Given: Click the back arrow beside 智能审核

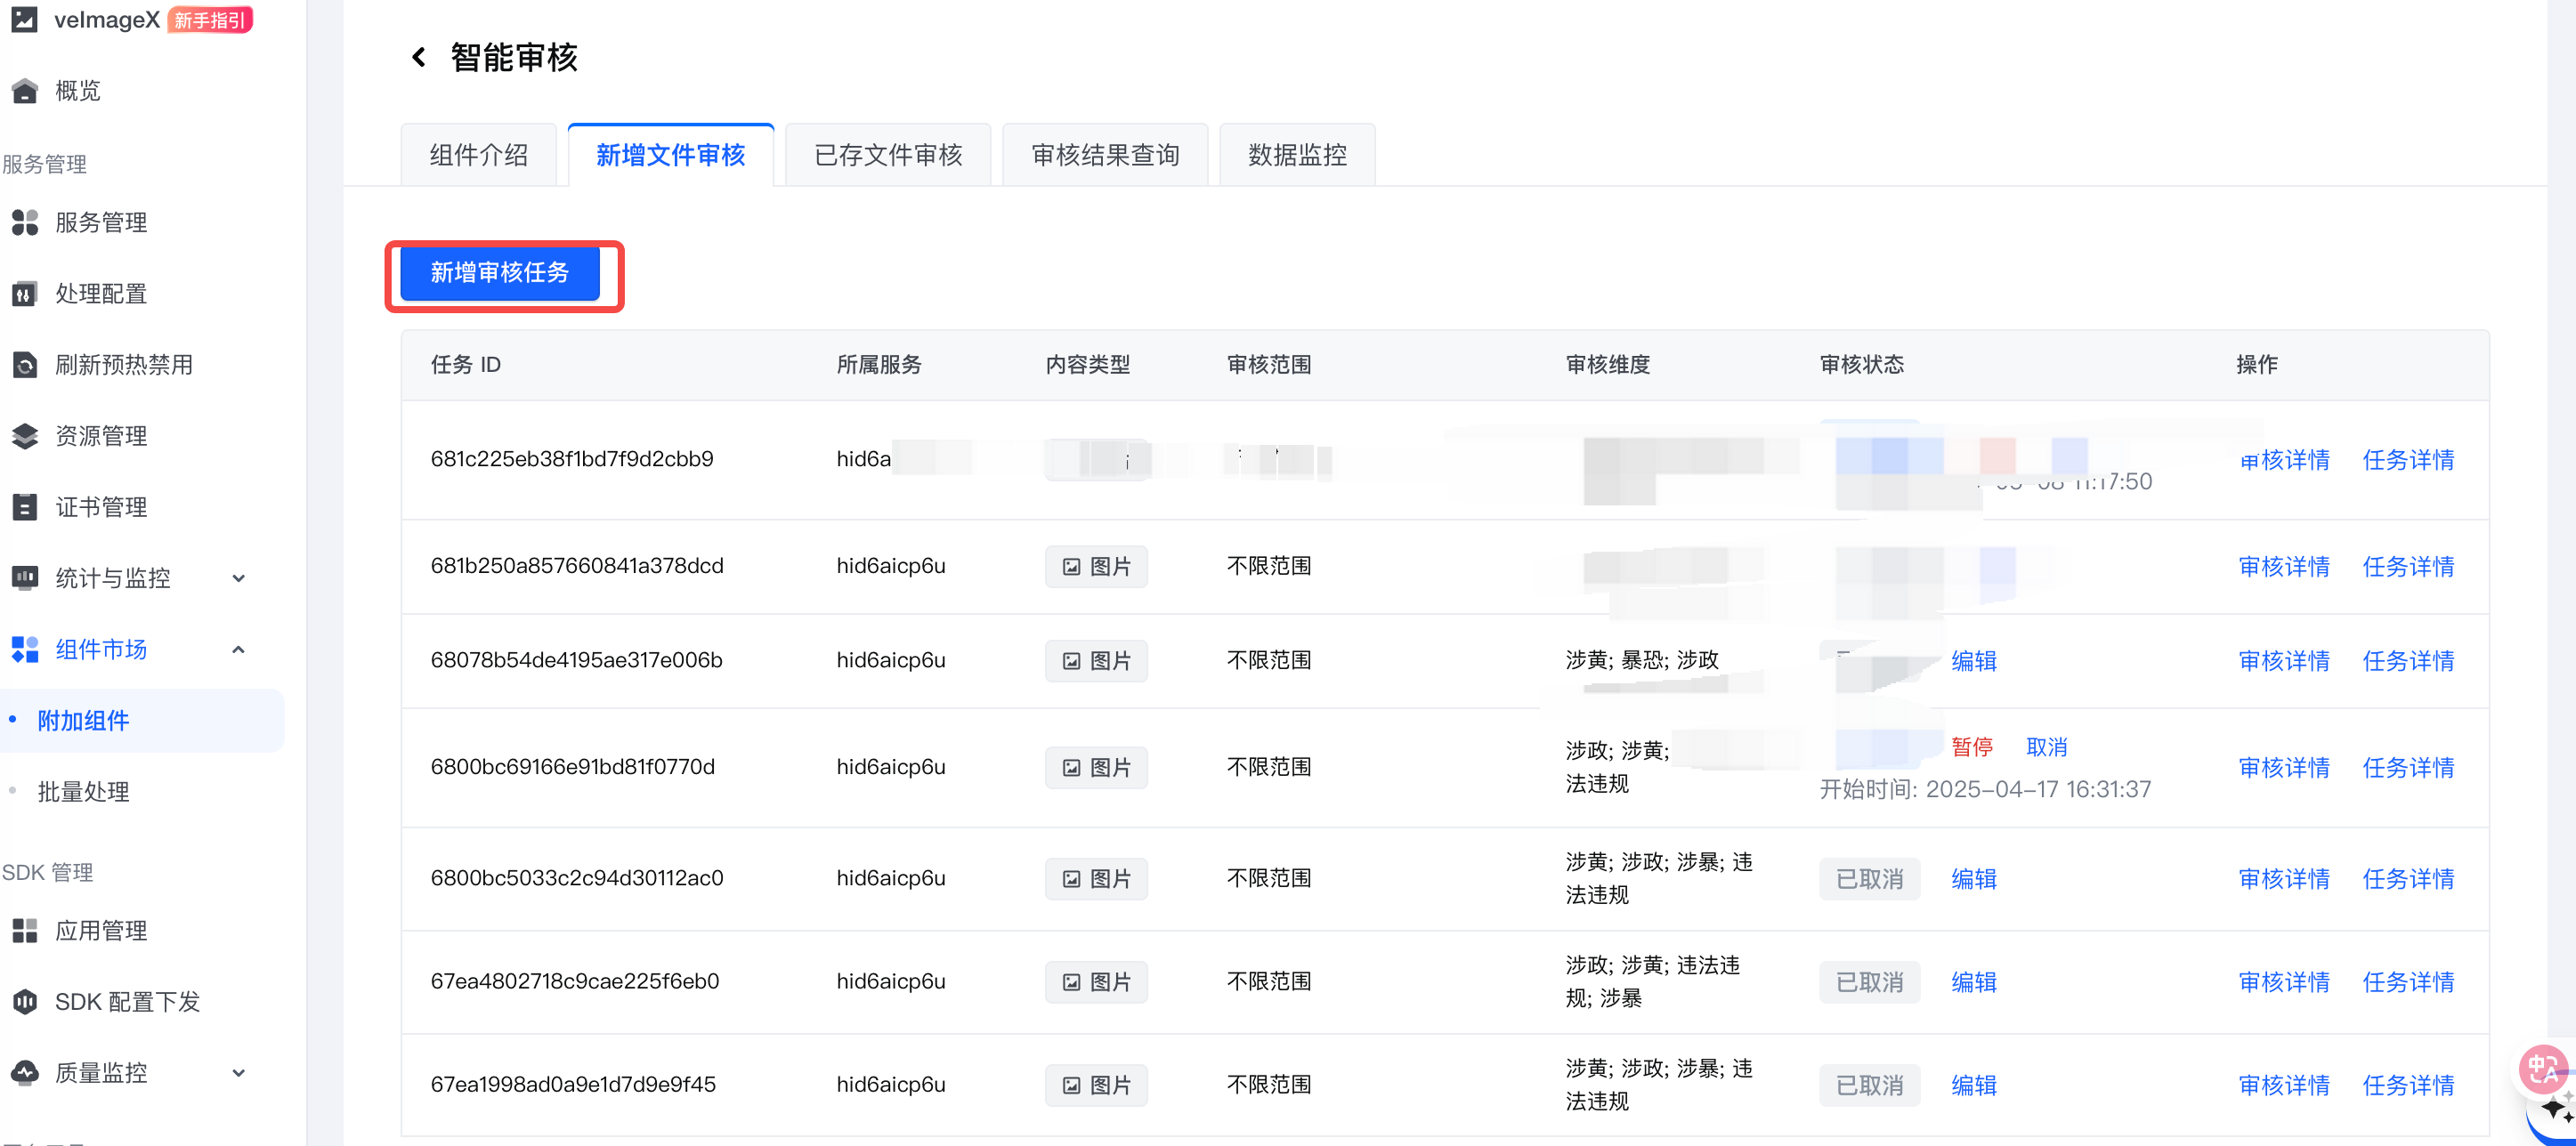Looking at the screenshot, I should (x=419, y=58).
